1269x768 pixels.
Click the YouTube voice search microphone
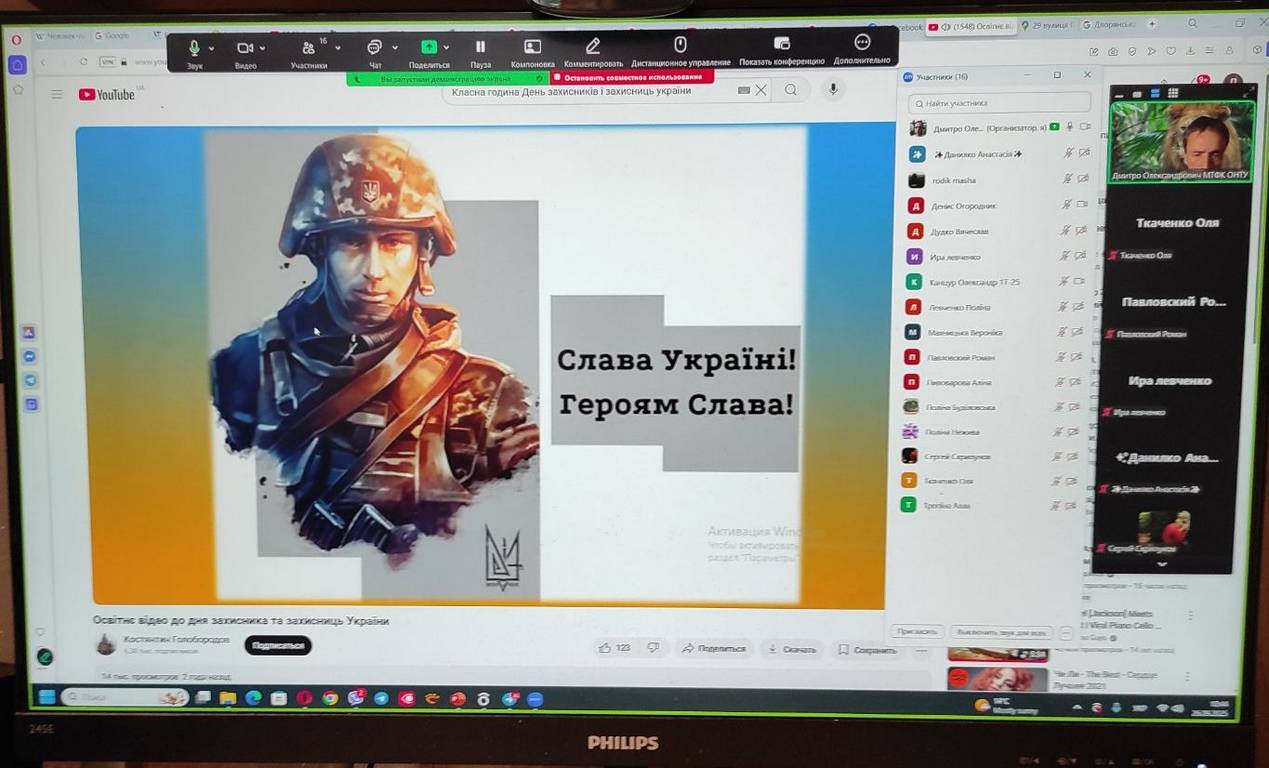tap(832, 90)
